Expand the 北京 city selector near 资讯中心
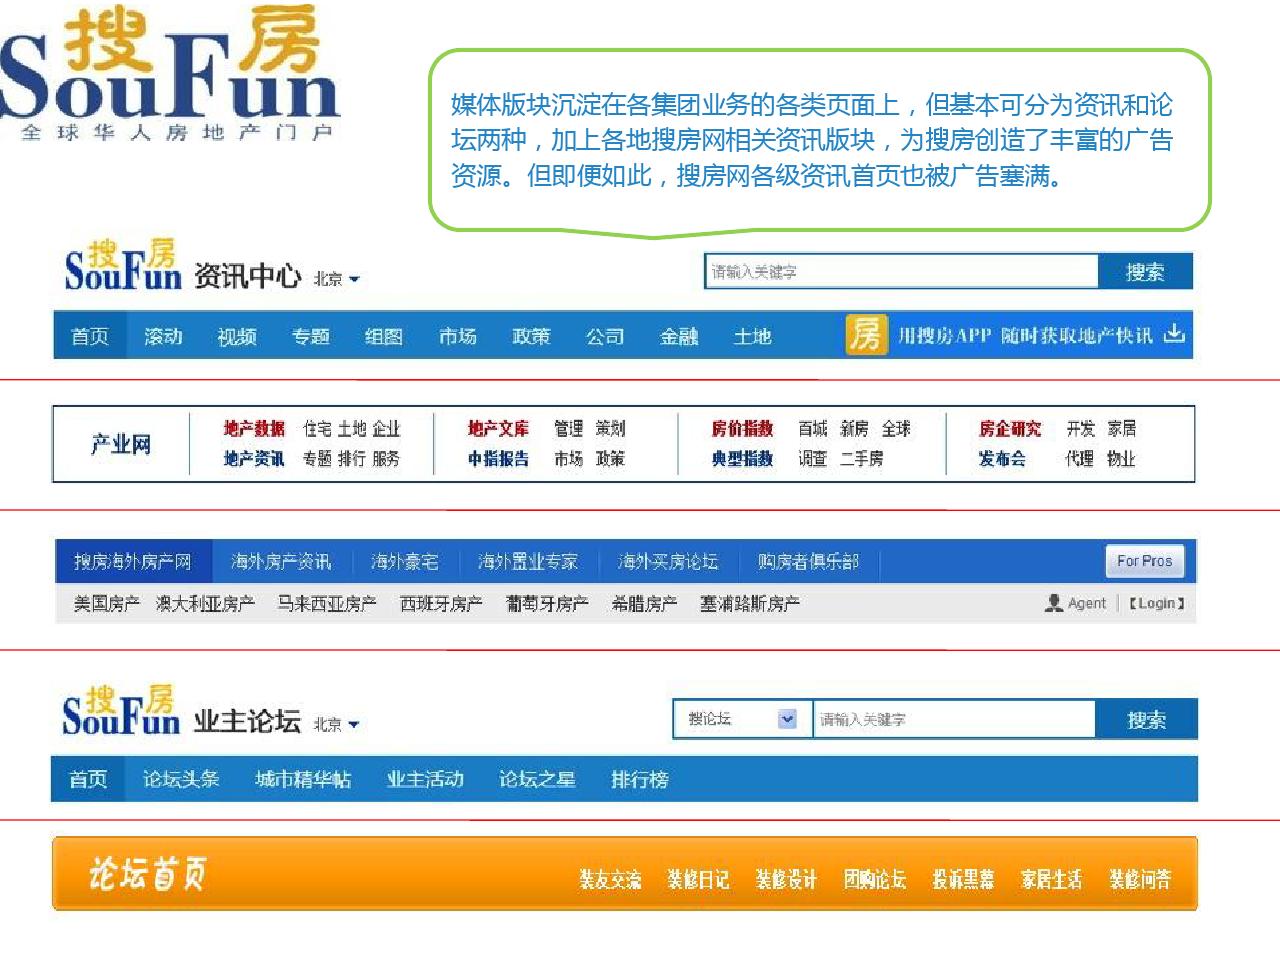The width and height of the screenshot is (1280, 960). coord(337,279)
